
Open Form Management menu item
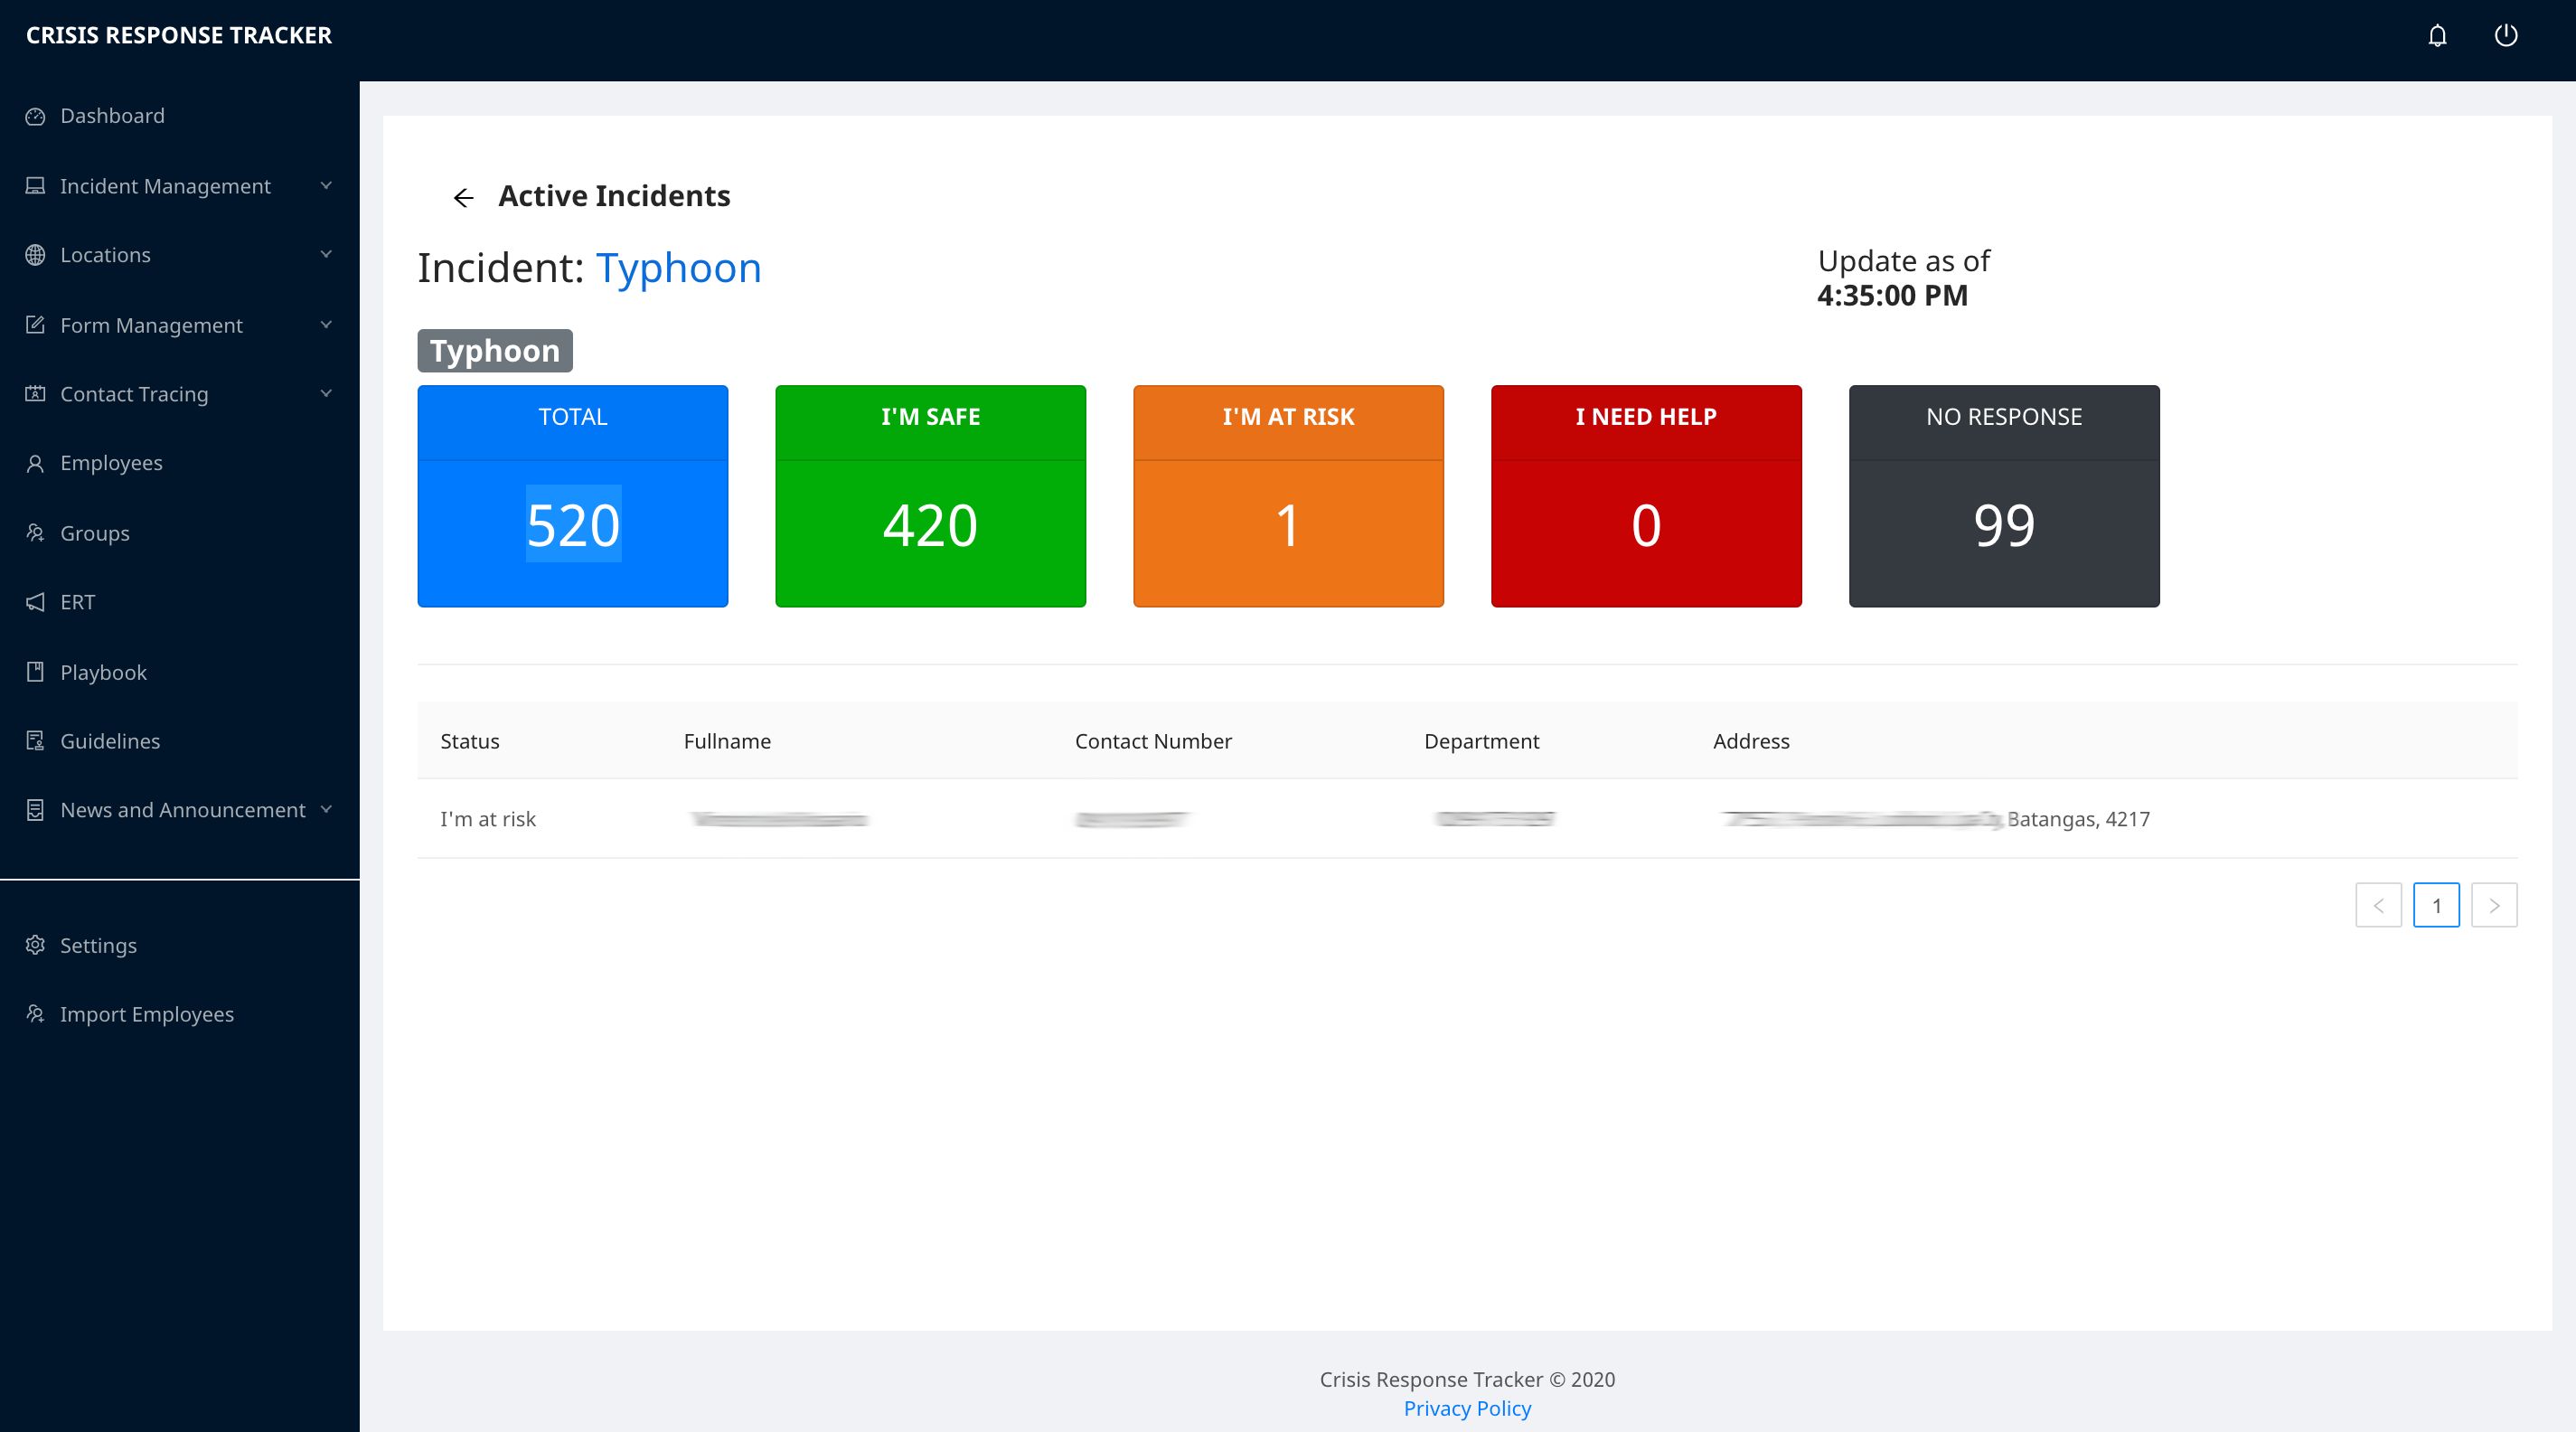[x=151, y=325]
